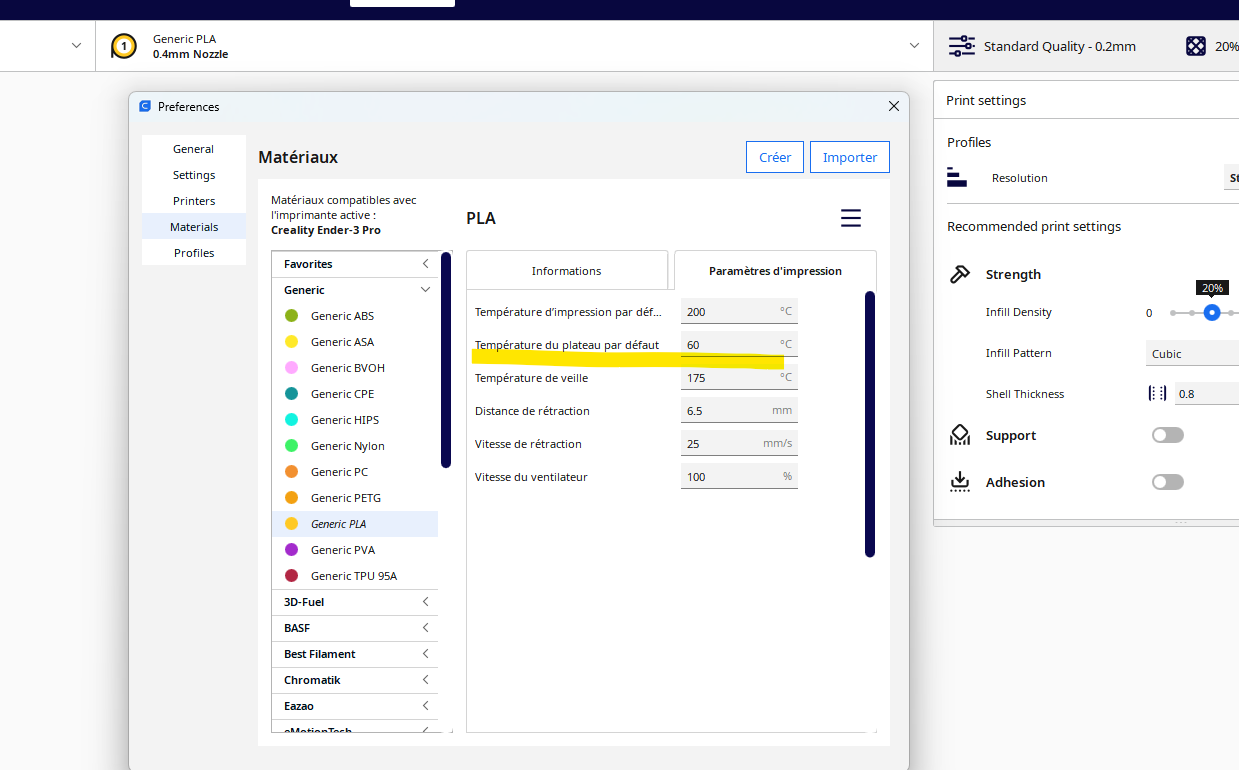Open the PLA material hamburger menu
This screenshot has width=1239, height=770.
[850, 218]
